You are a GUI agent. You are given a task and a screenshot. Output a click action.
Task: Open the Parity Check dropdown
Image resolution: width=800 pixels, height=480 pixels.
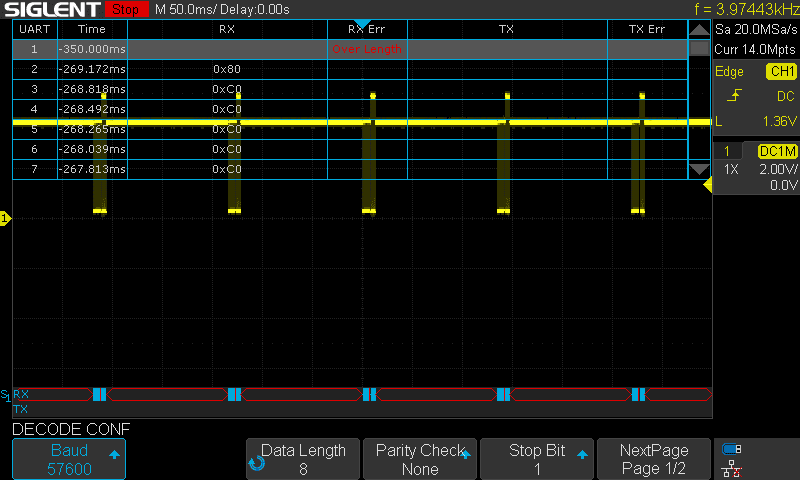tap(420, 459)
